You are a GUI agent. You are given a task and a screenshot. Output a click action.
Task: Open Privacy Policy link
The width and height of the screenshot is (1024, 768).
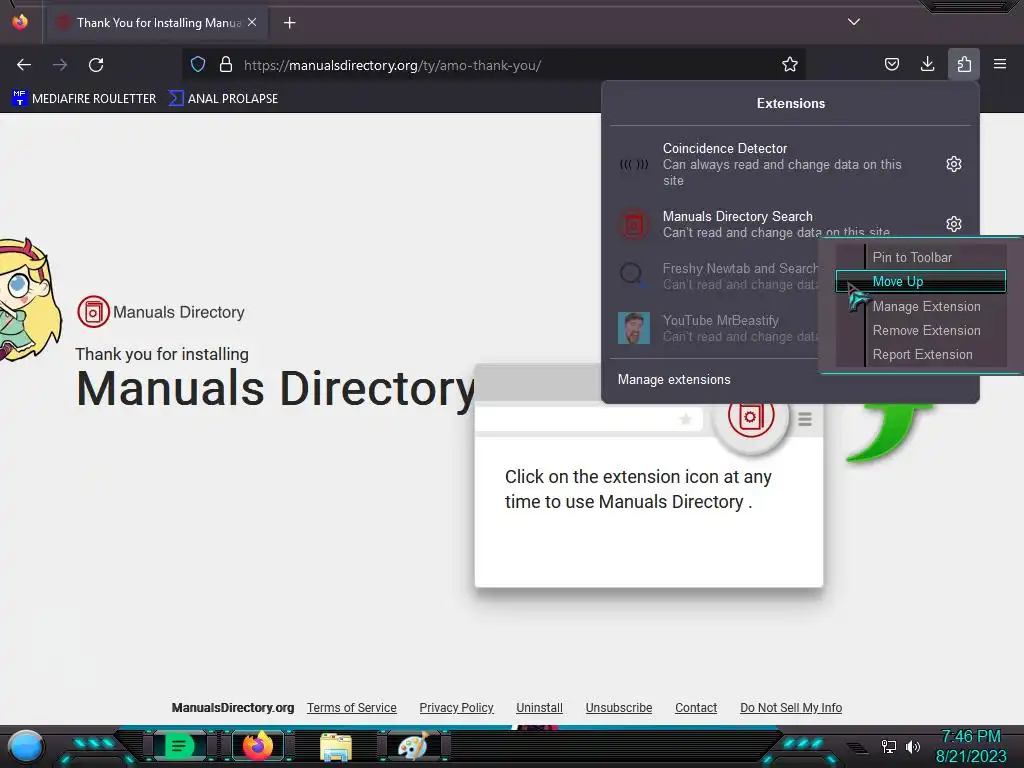click(456, 707)
